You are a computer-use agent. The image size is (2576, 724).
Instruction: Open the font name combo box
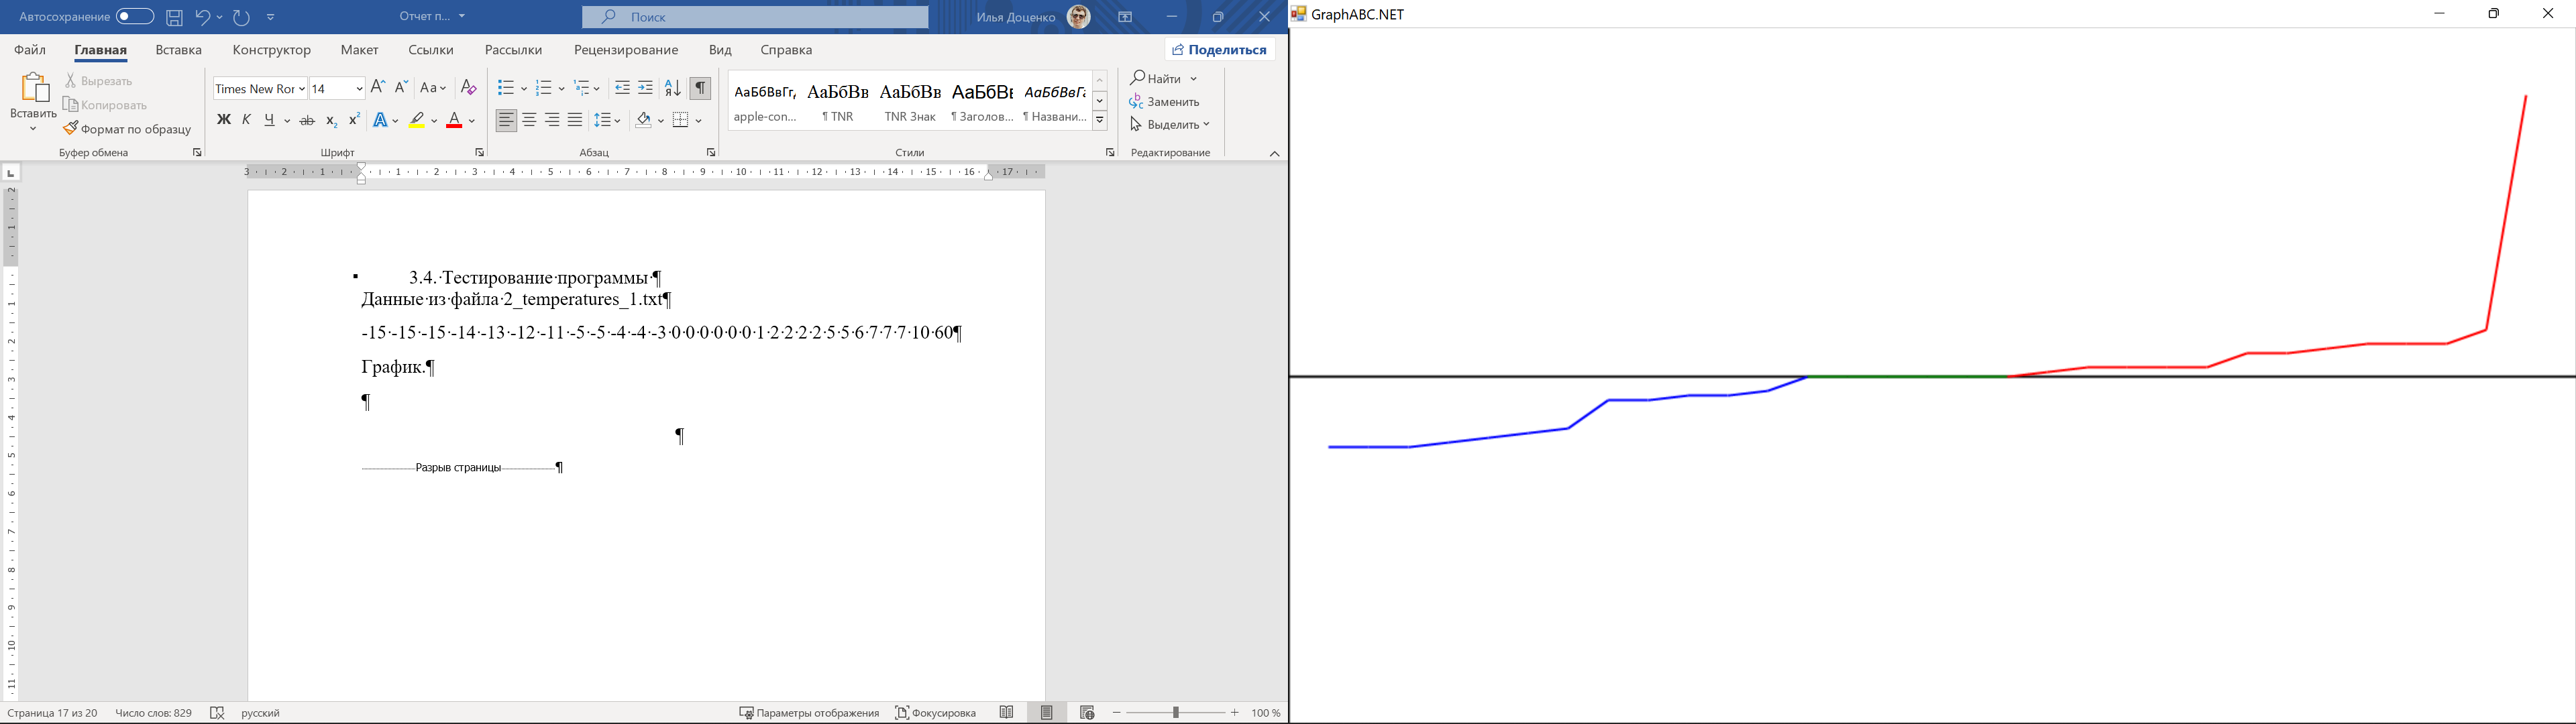[x=260, y=89]
